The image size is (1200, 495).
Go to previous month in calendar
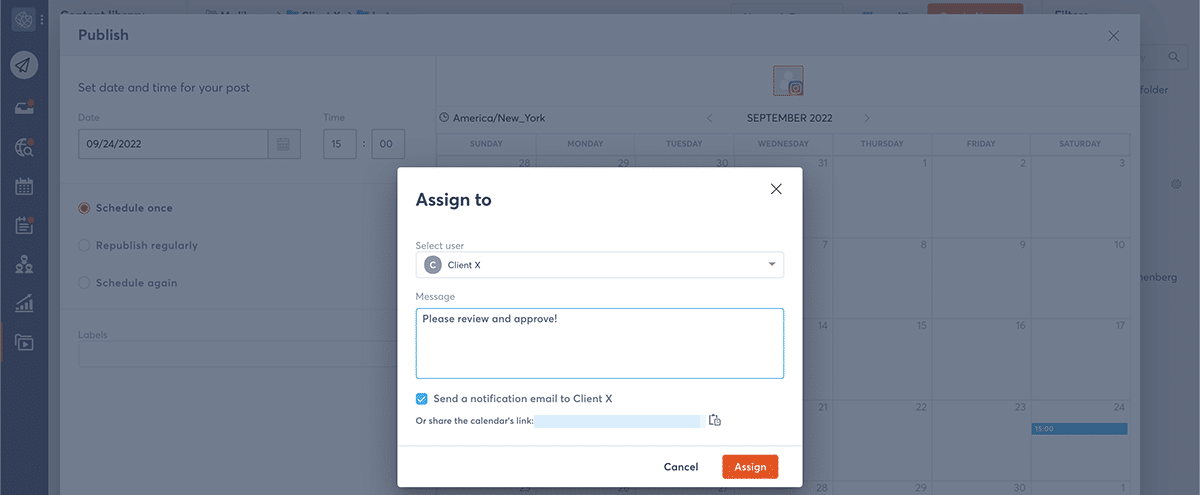click(x=709, y=118)
